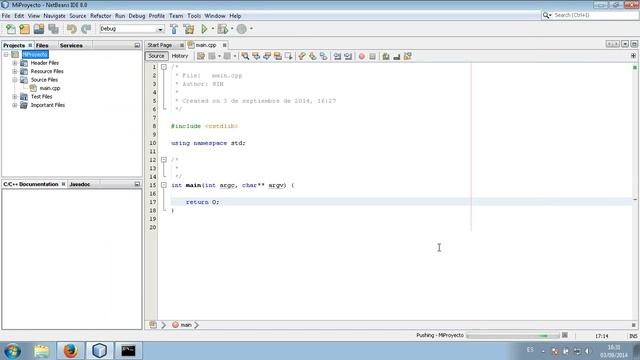Open the Help menu

[235, 16]
